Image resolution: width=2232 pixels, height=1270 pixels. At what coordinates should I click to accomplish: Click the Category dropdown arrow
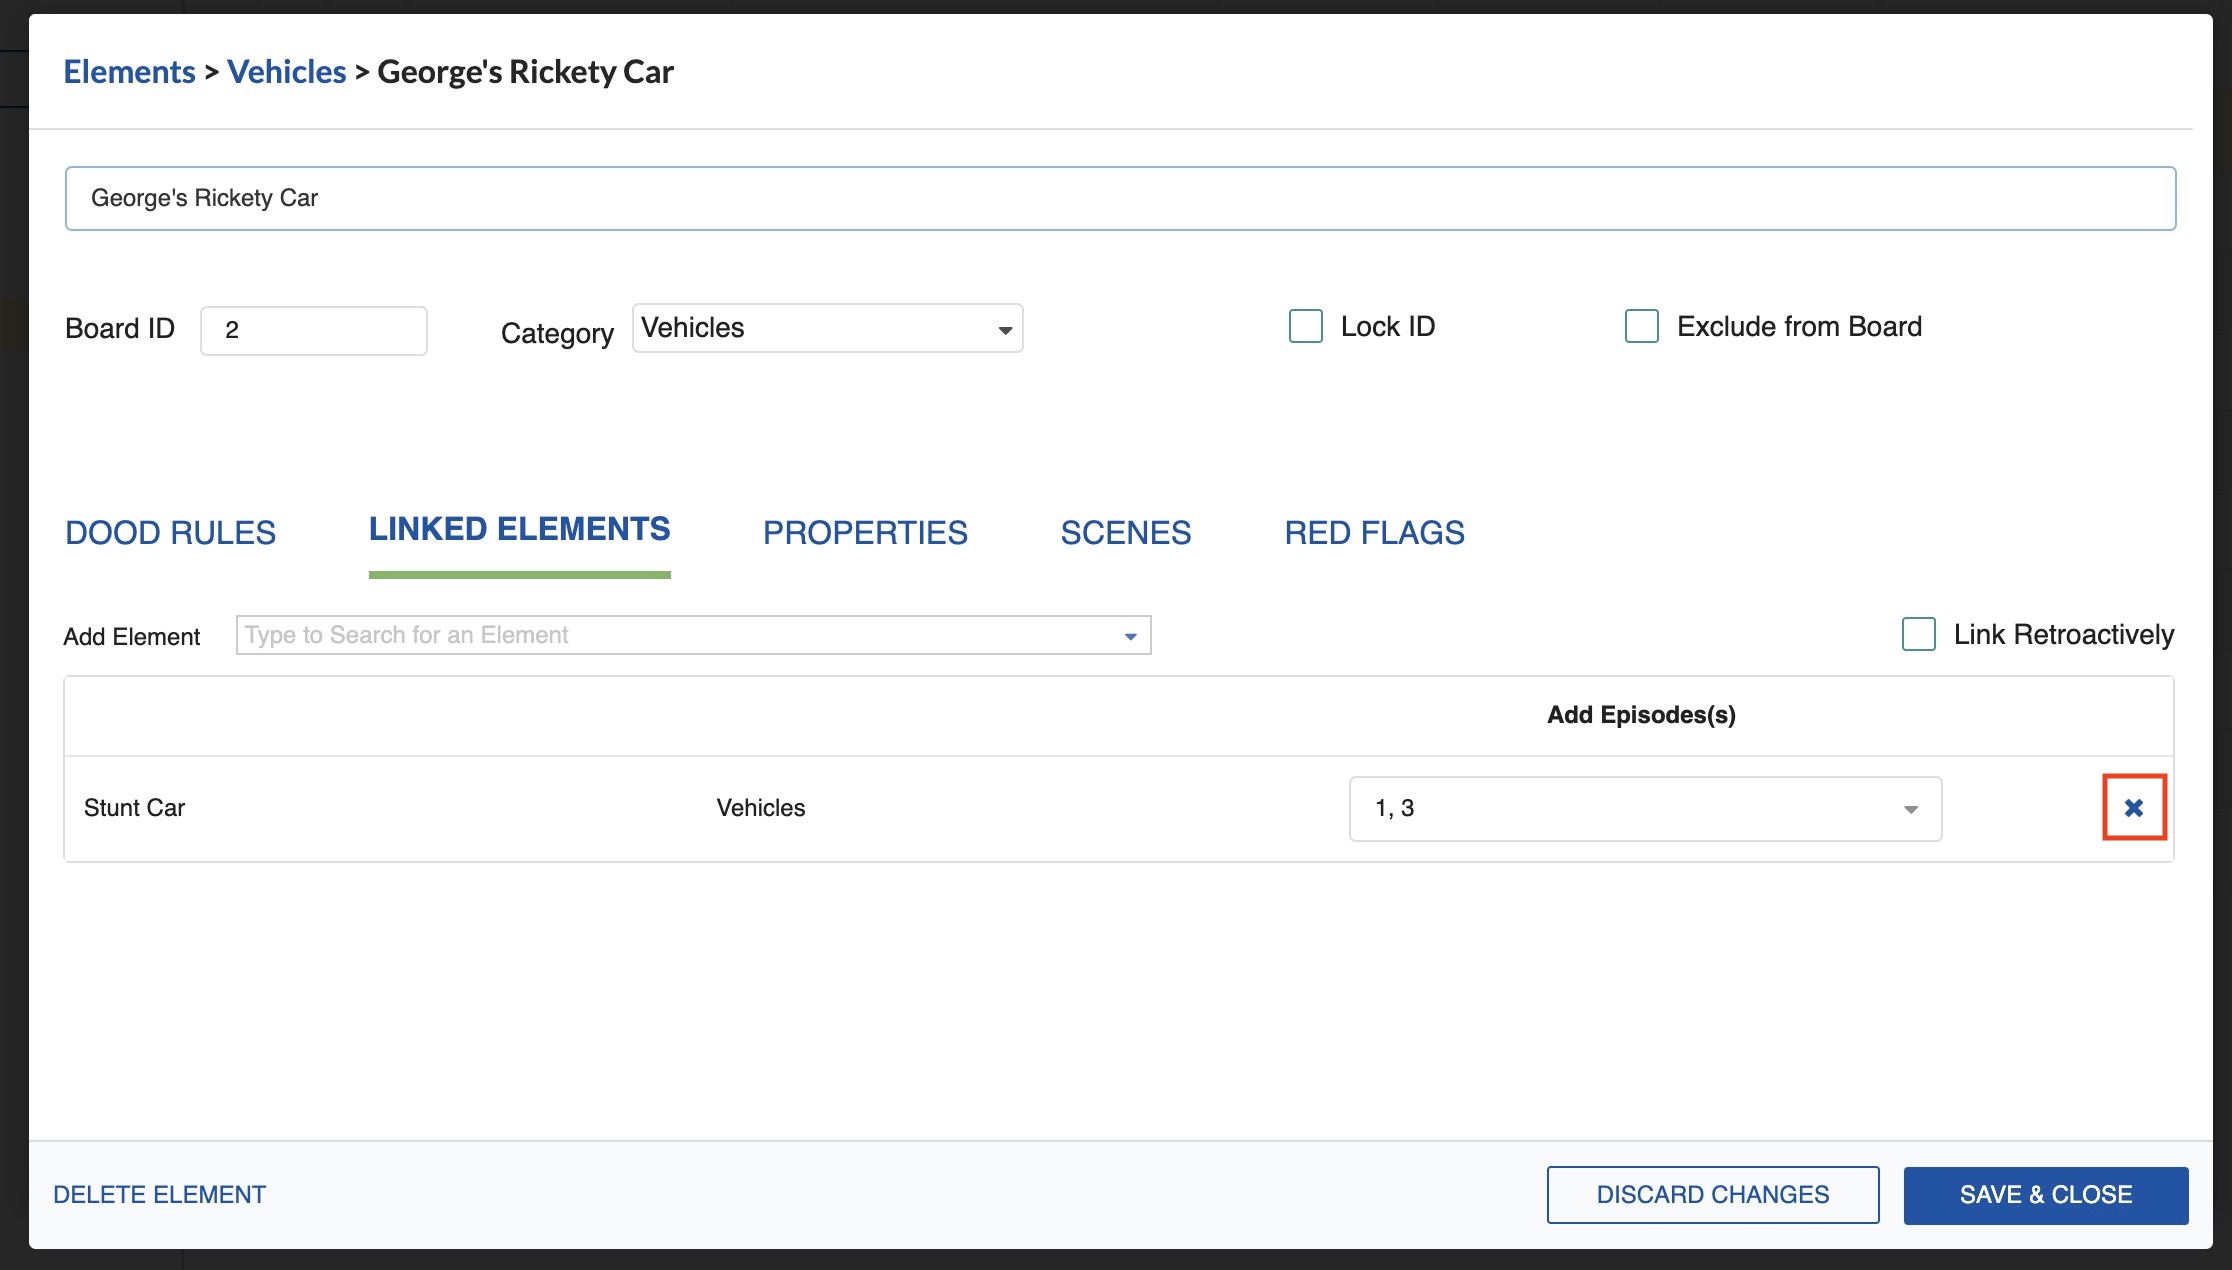[1004, 330]
